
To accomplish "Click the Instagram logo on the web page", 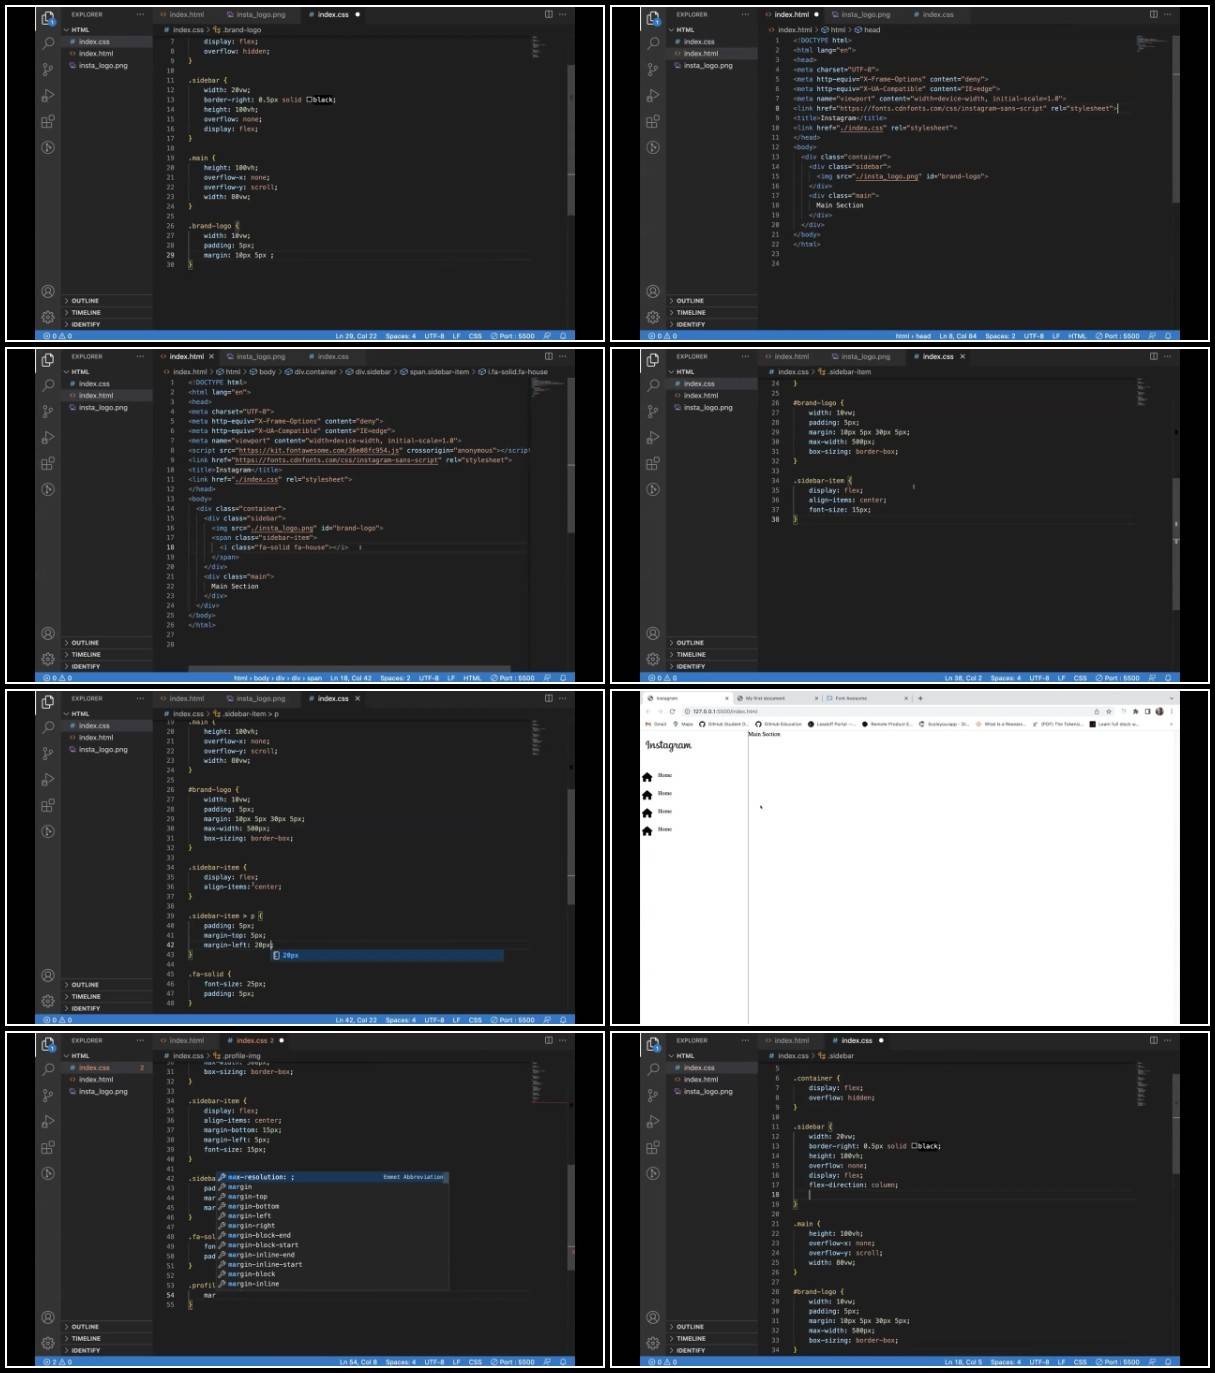I will tap(668, 745).
